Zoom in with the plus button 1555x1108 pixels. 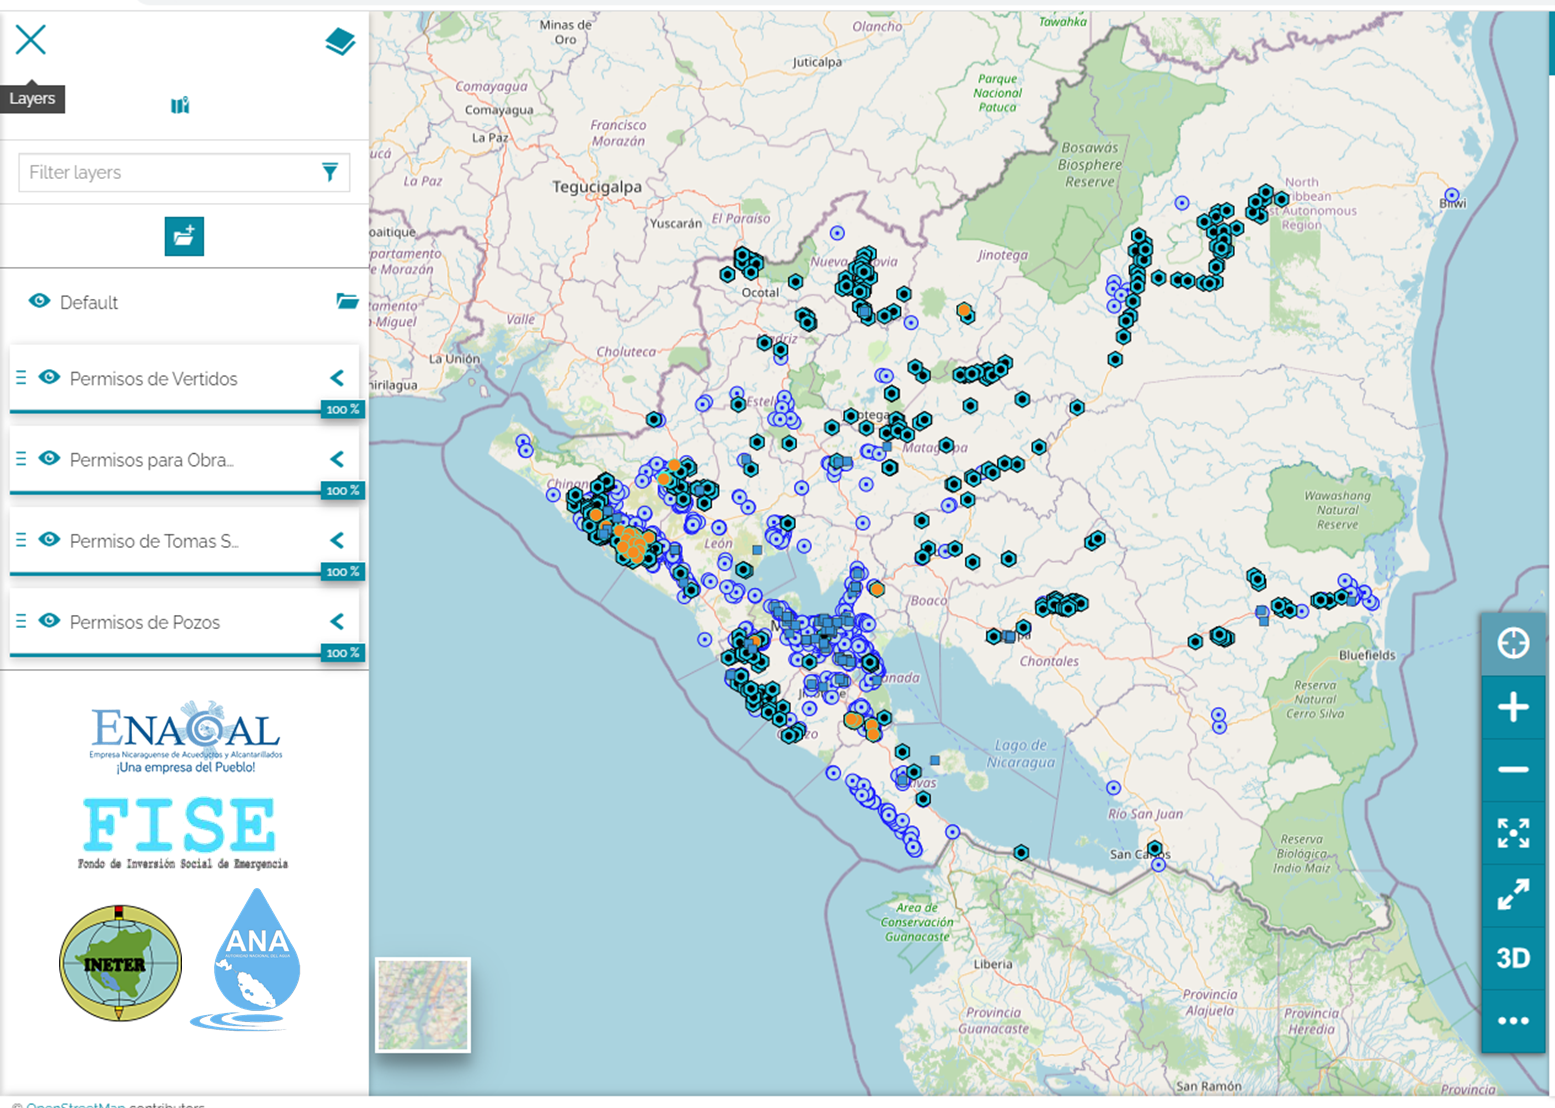pyautogui.click(x=1512, y=708)
